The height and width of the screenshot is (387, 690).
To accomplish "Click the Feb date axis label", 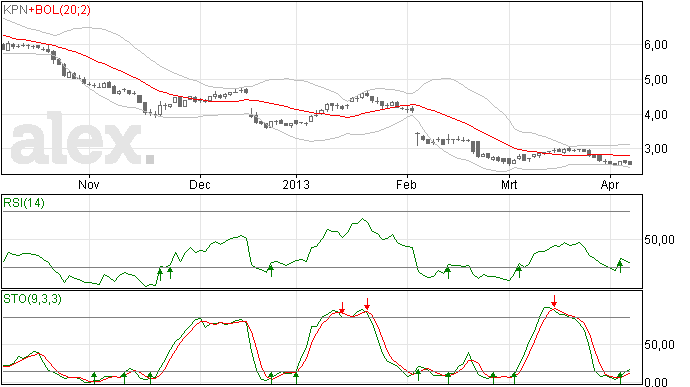I will coord(406,184).
